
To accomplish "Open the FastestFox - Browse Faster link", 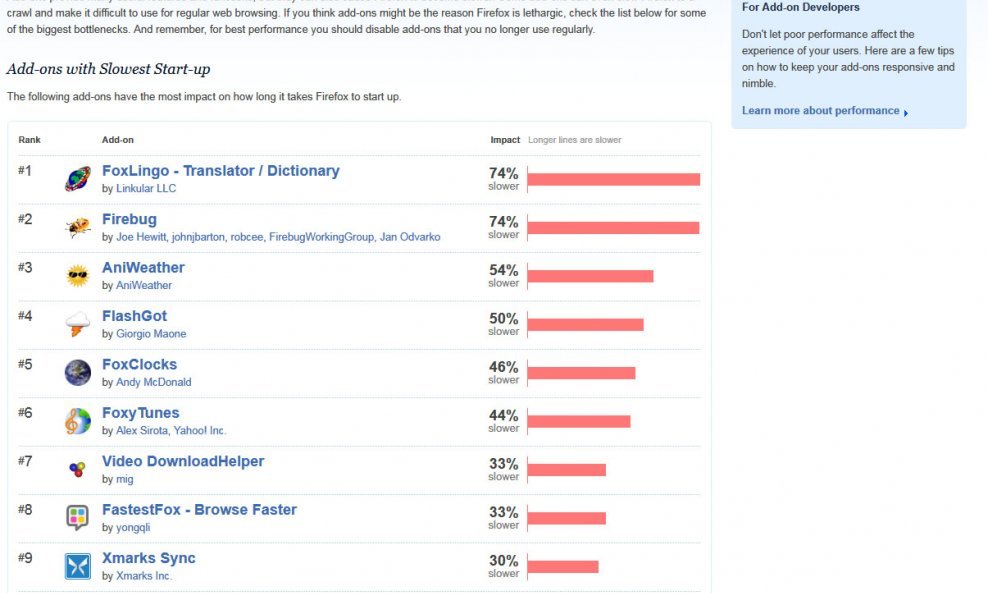I will 199,510.
